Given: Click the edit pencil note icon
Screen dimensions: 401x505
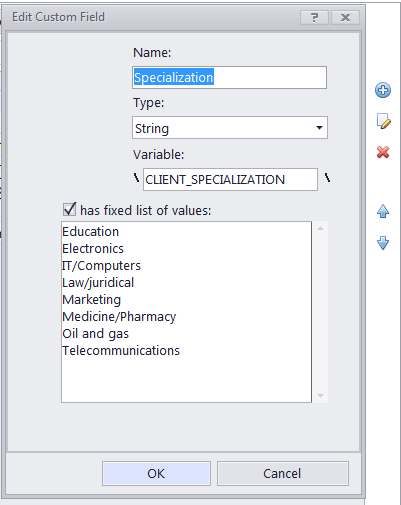Looking at the screenshot, I should point(383,121).
